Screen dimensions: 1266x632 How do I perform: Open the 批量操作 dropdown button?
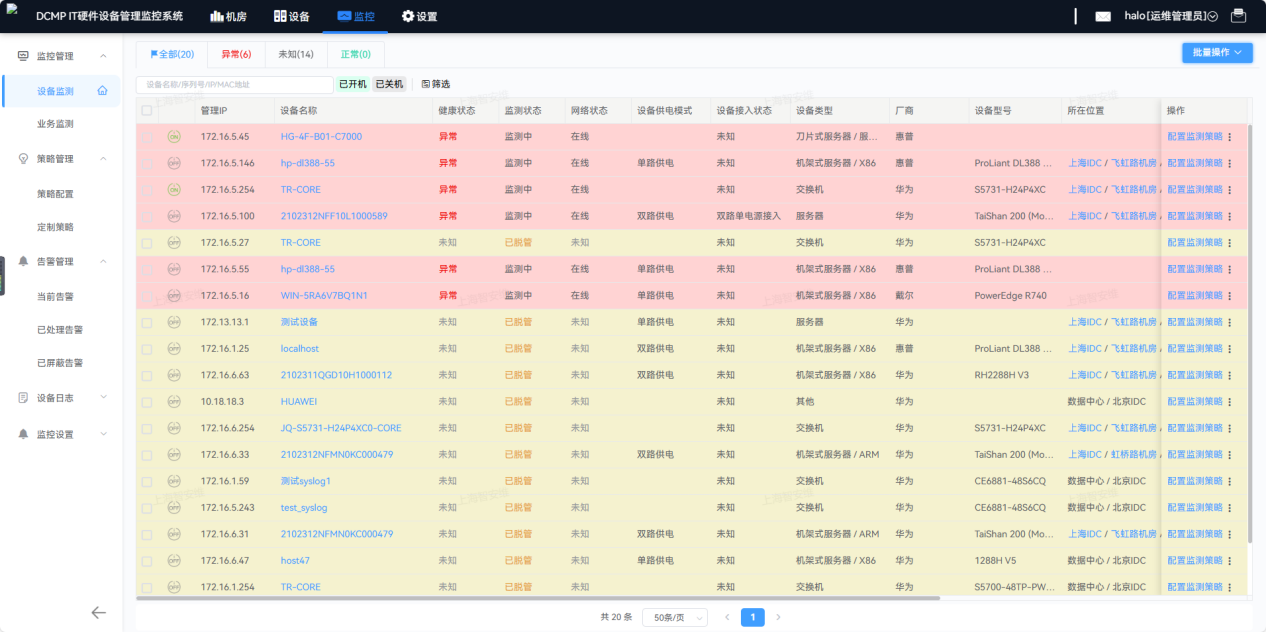[x=1217, y=53]
